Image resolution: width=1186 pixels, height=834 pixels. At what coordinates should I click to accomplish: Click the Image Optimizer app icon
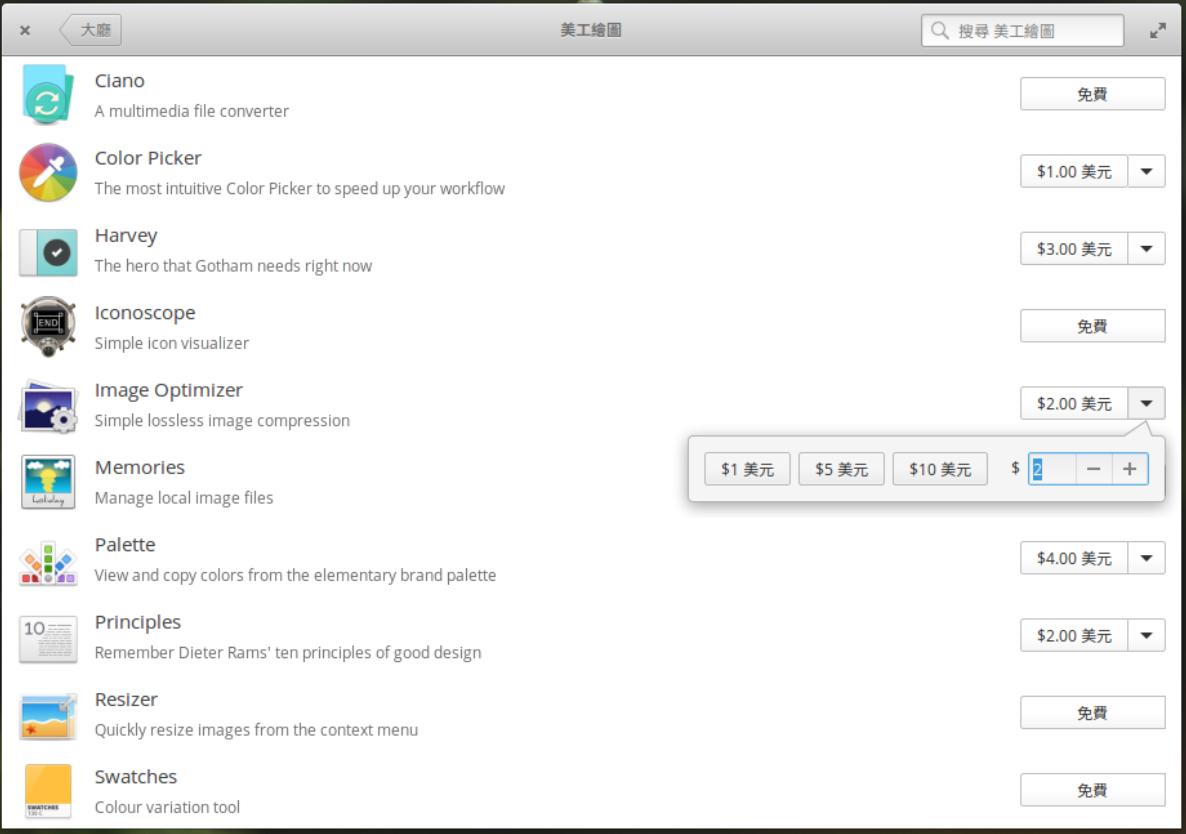(x=47, y=404)
